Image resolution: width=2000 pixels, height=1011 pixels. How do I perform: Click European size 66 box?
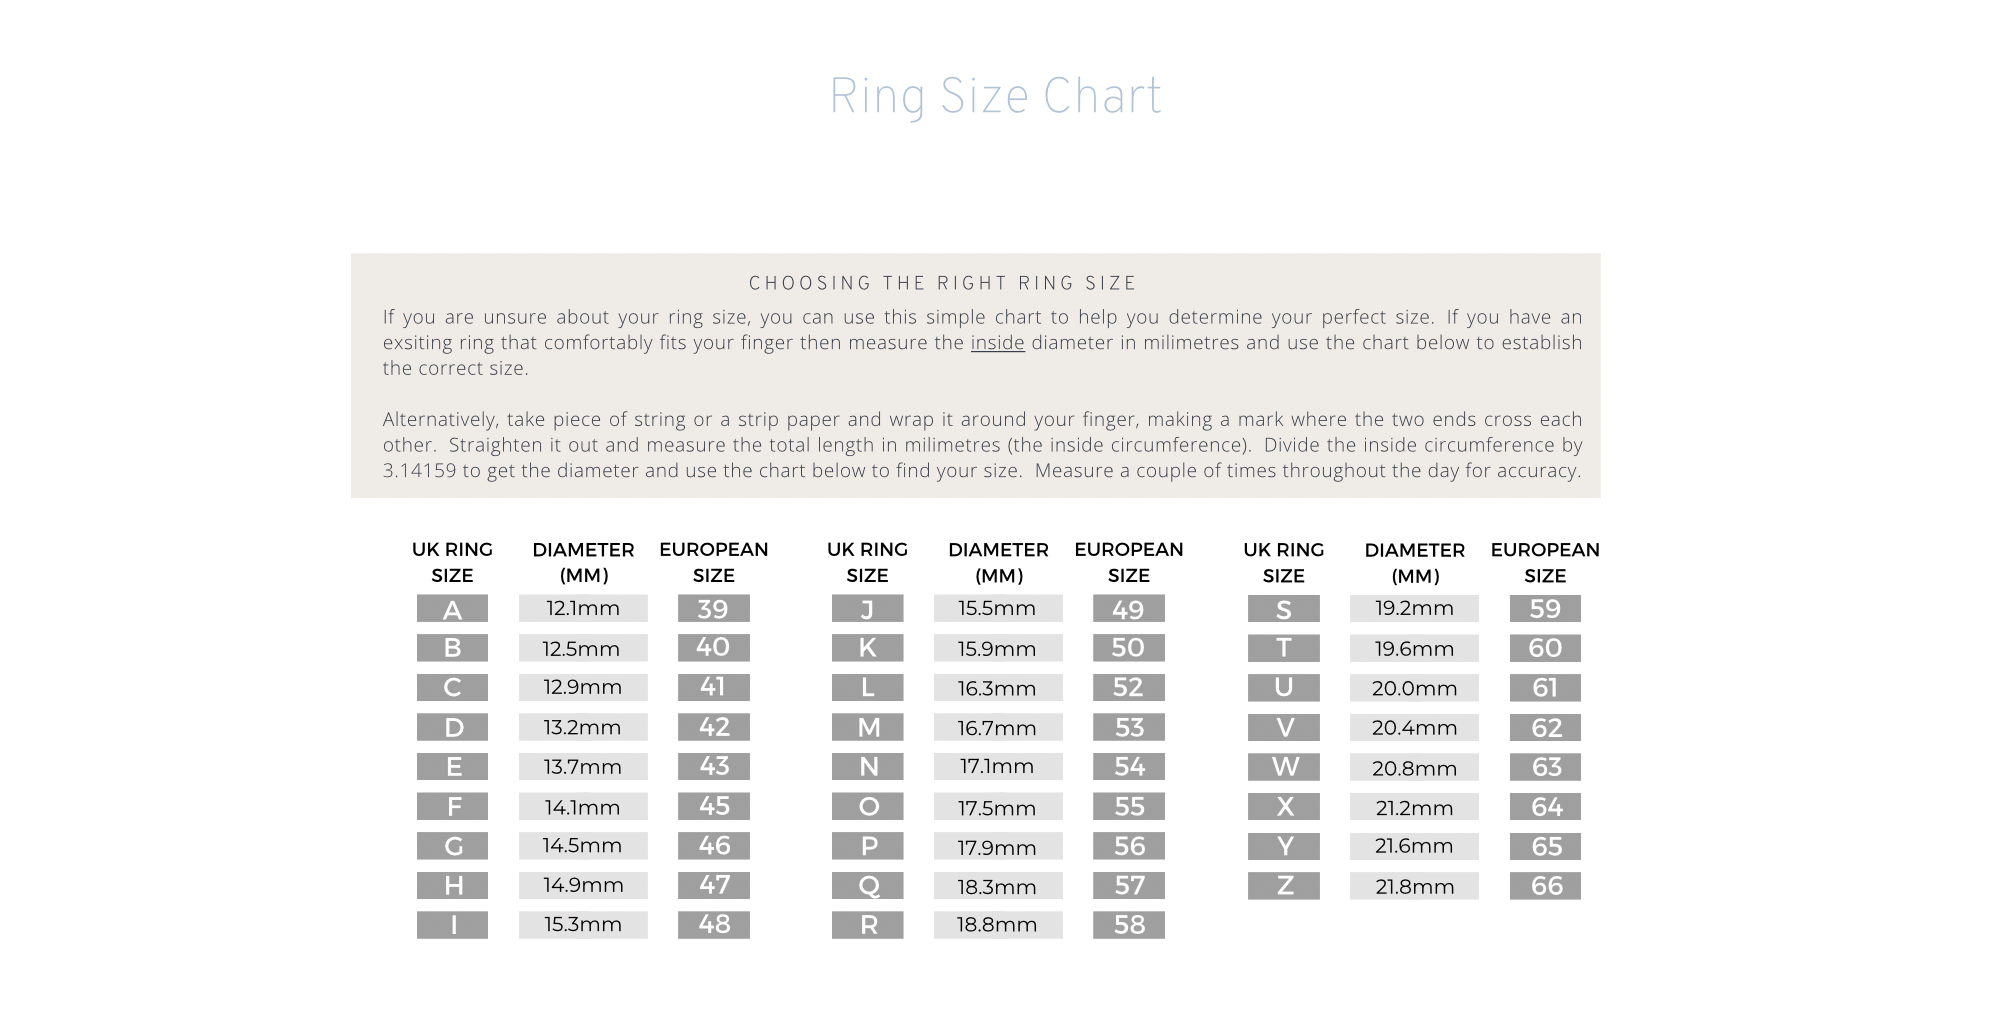1545,886
